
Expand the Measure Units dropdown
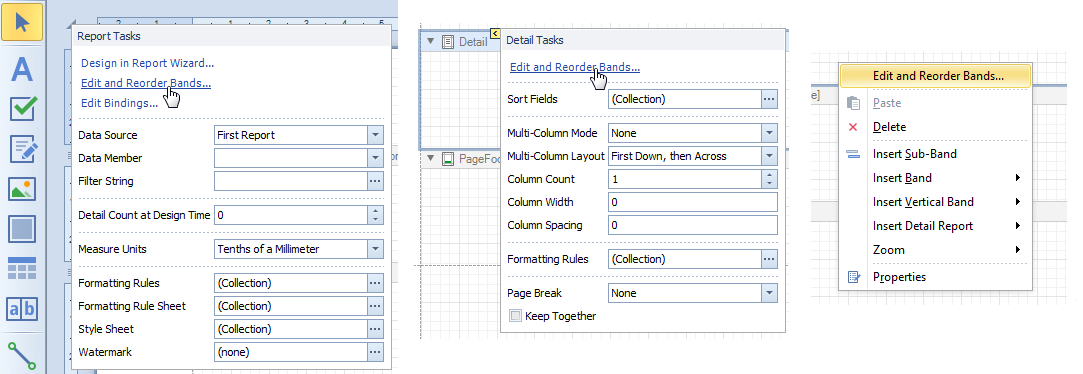[375, 249]
